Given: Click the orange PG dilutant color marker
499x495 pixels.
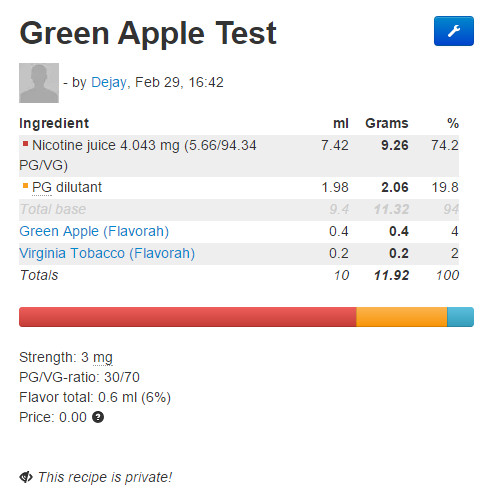Looking at the screenshot, I should [x=25, y=186].
